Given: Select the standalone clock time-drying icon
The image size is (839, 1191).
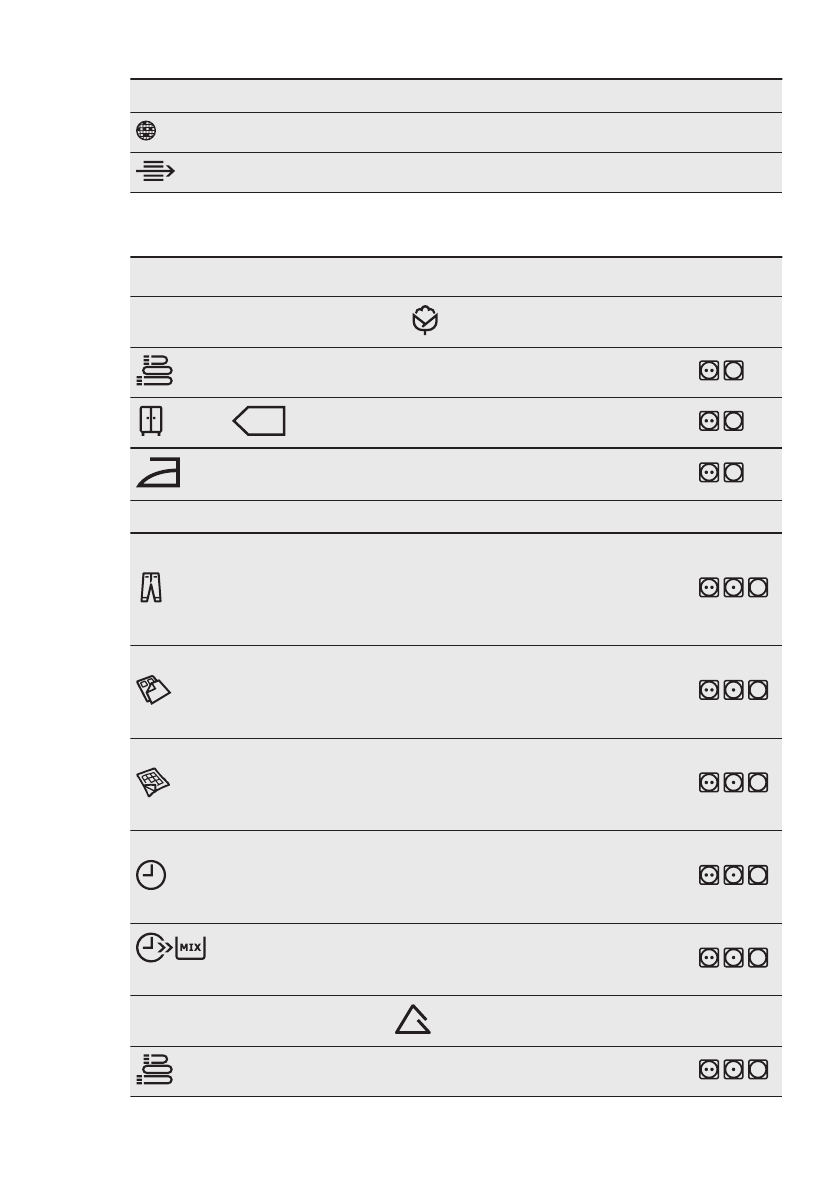Looking at the screenshot, I should tap(150, 875).
